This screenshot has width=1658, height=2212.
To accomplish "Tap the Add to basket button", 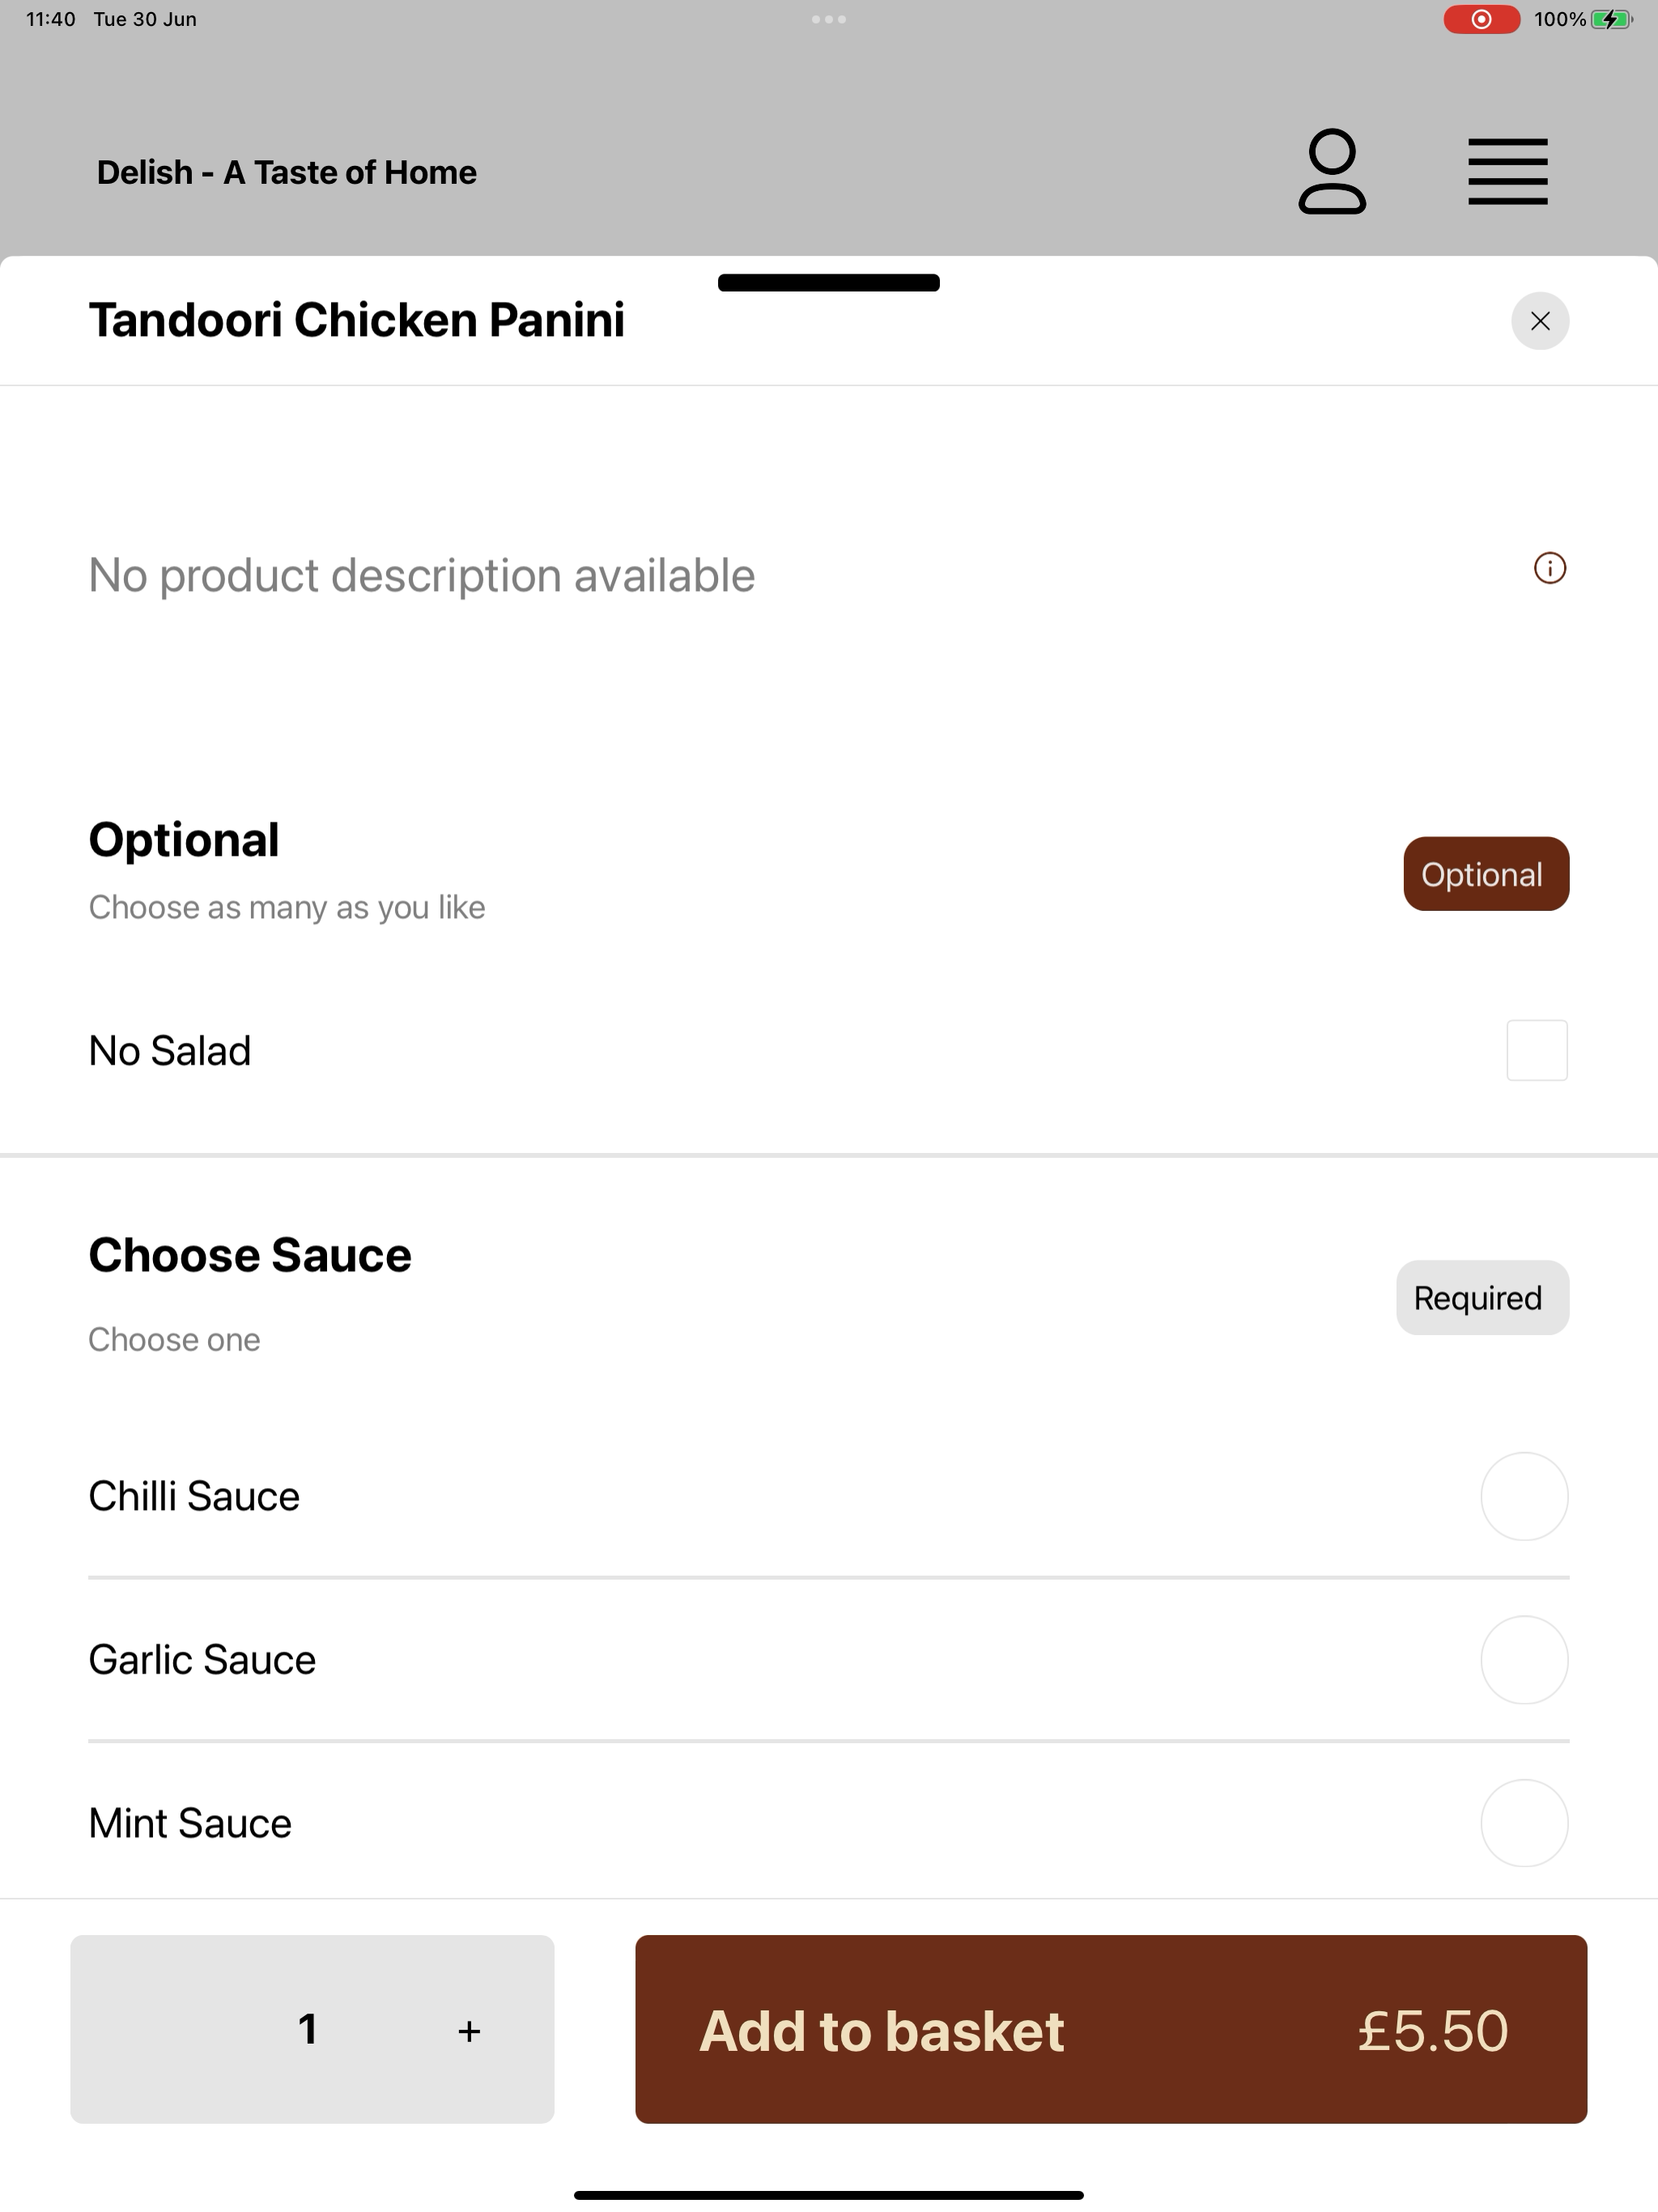I will pos(1111,2029).
